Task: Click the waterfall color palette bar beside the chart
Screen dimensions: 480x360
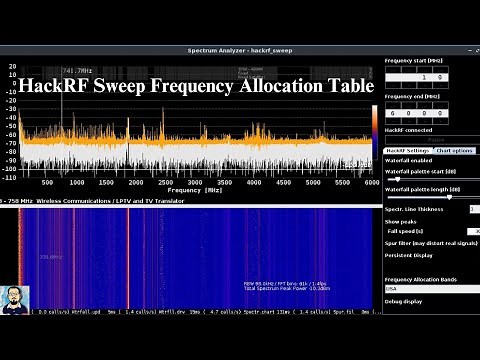Action: 375,132
